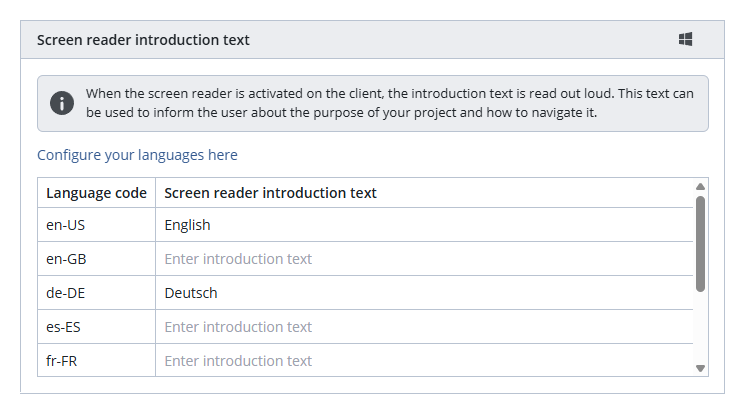
Task: Select the de-DE language code cell
Action: point(96,293)
